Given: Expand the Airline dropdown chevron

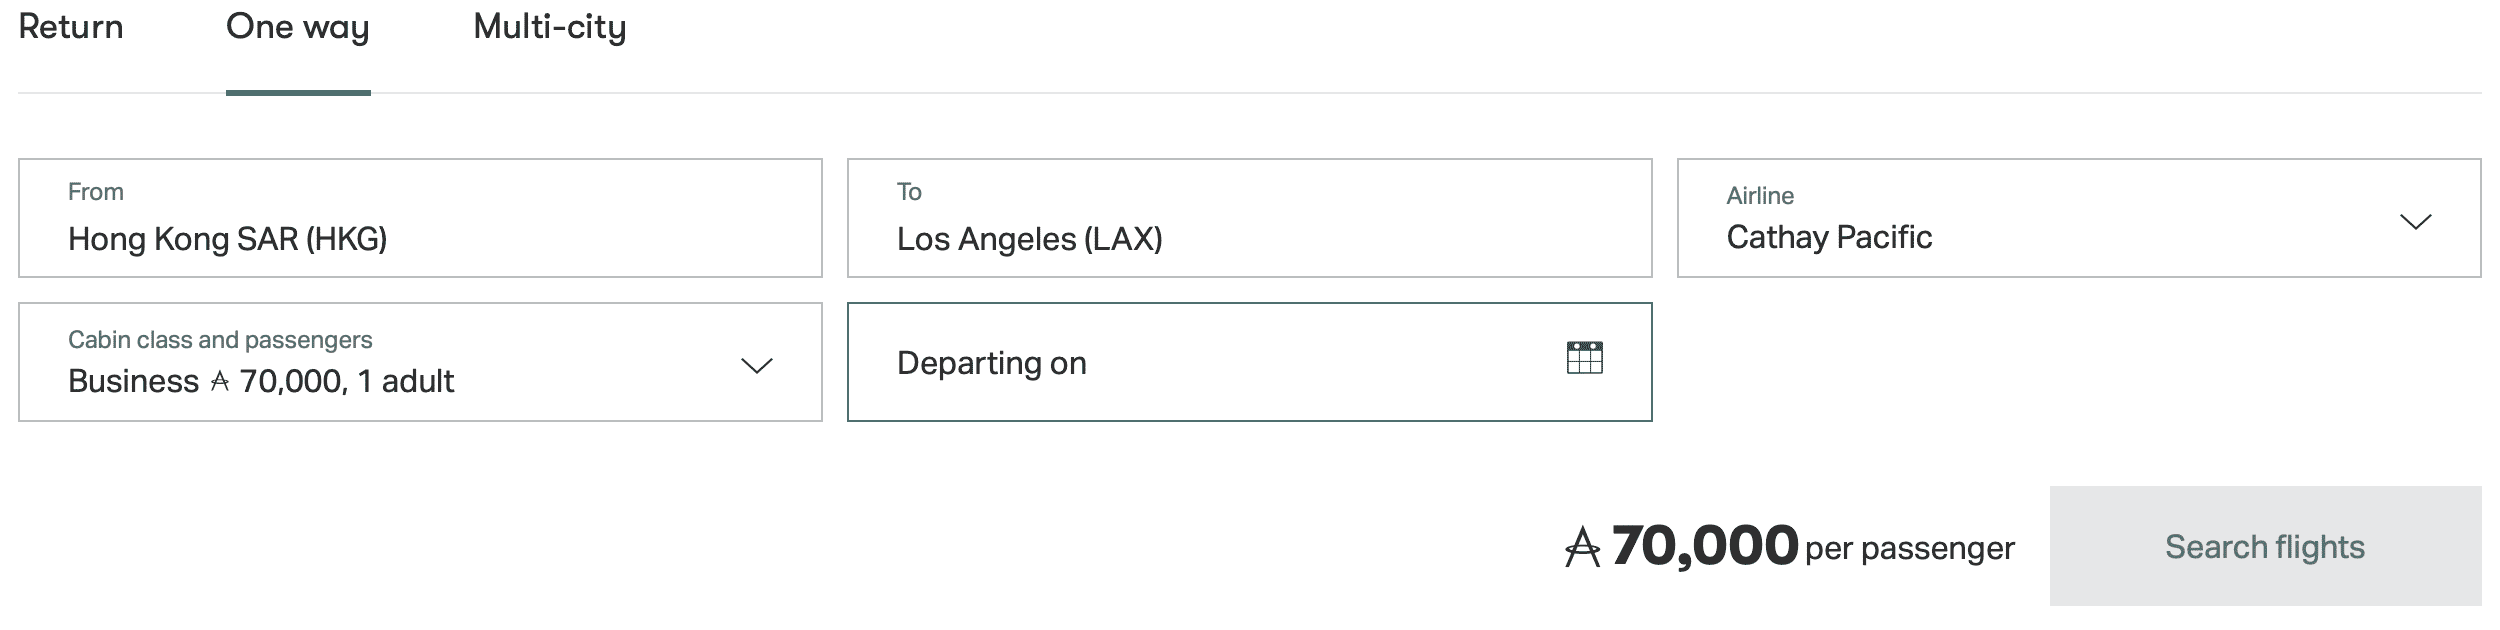Looking at the screenshot, I should coord(2415,221).
